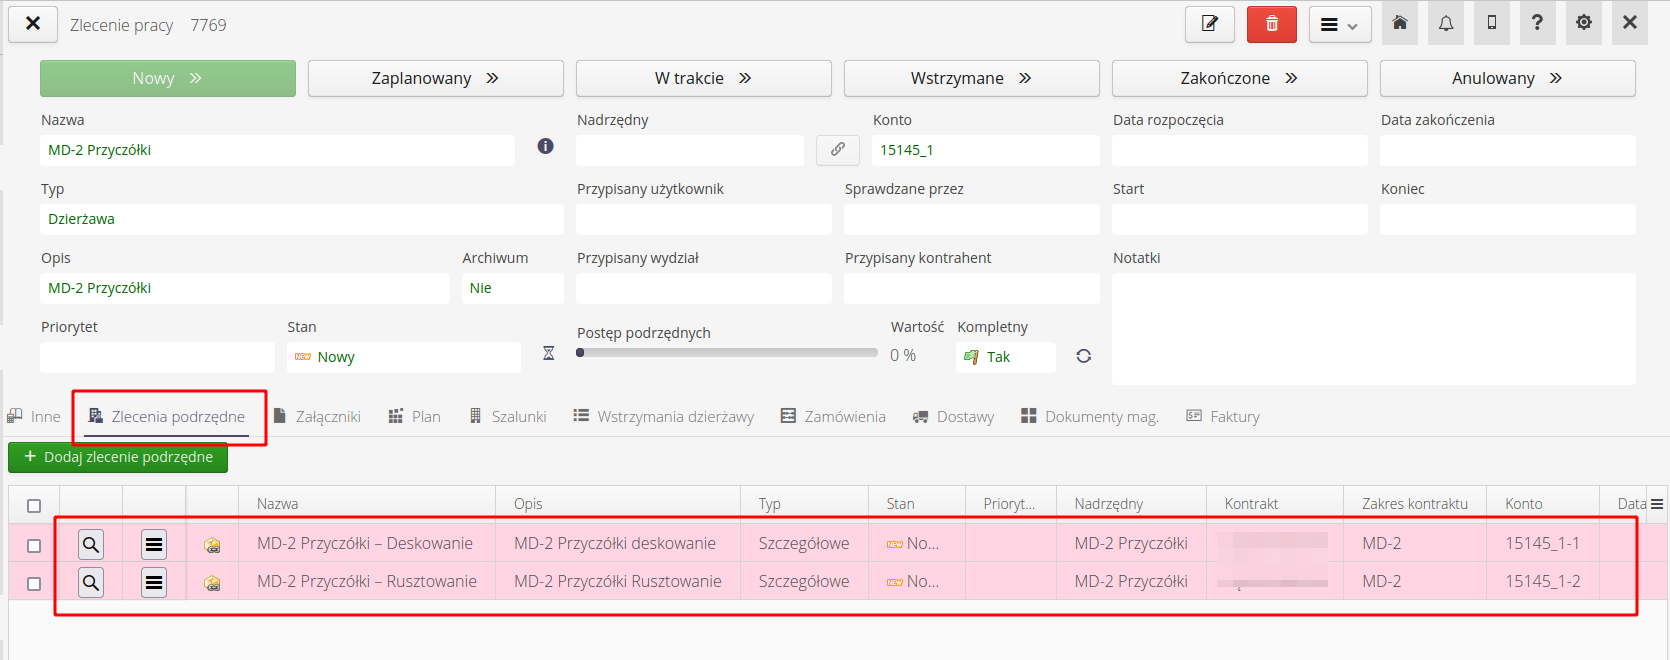
Task: Click the question mark help icon
Action: point(1537,23)
